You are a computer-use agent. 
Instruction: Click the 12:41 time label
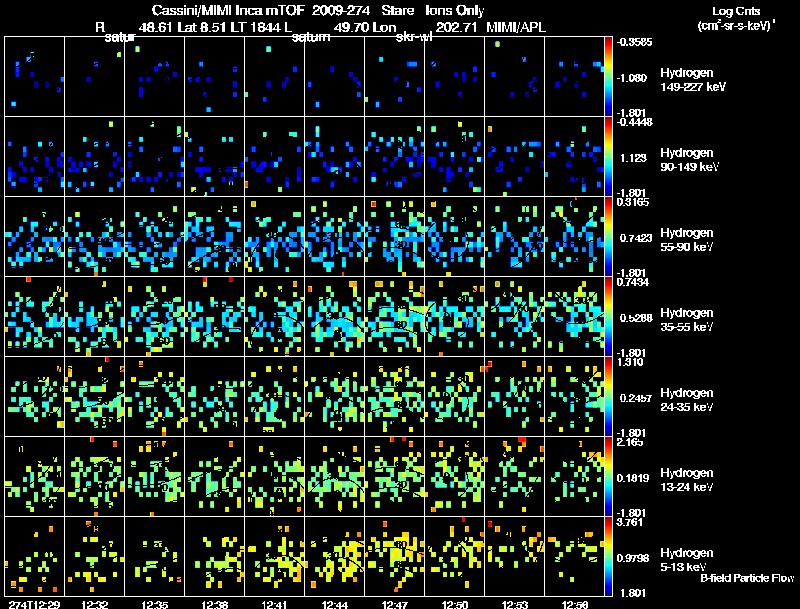pyautogui.click(x=274, y=604)
